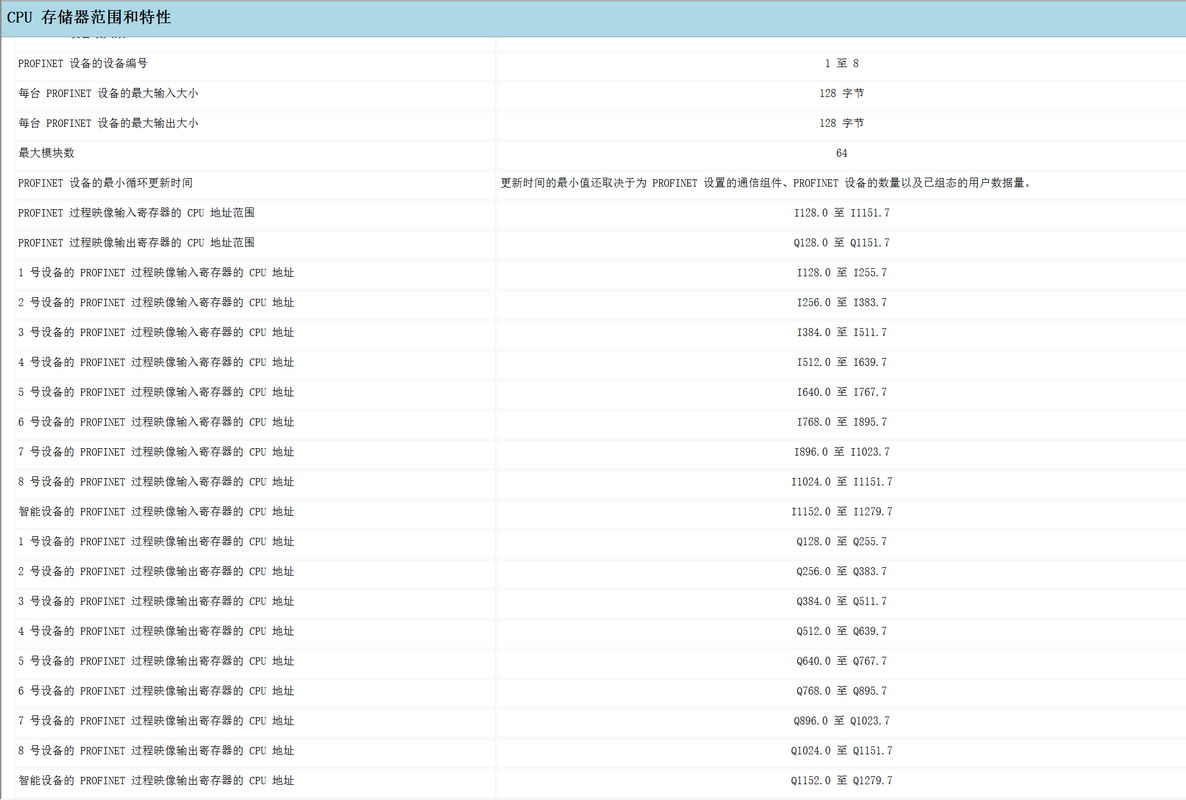Select '智能设备的 PROFINET 过程映像输出寄存器' label

[156, 780]
